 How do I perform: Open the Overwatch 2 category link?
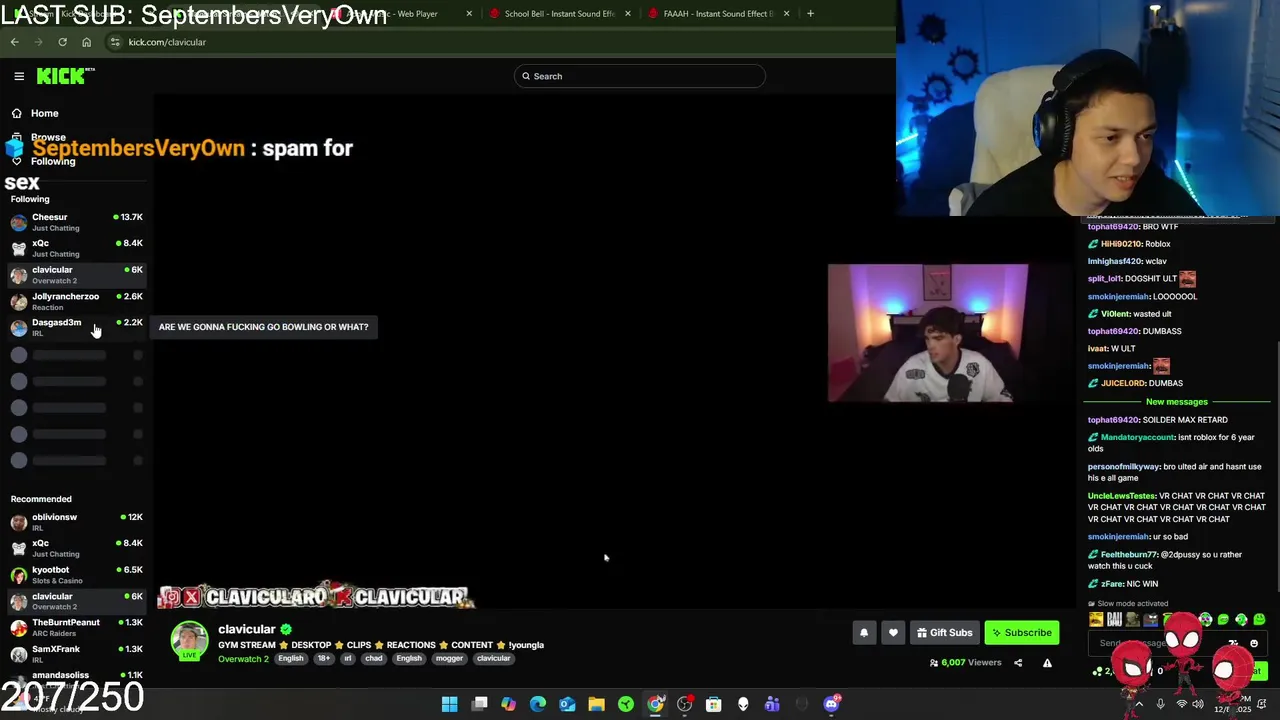click(243, 659)
